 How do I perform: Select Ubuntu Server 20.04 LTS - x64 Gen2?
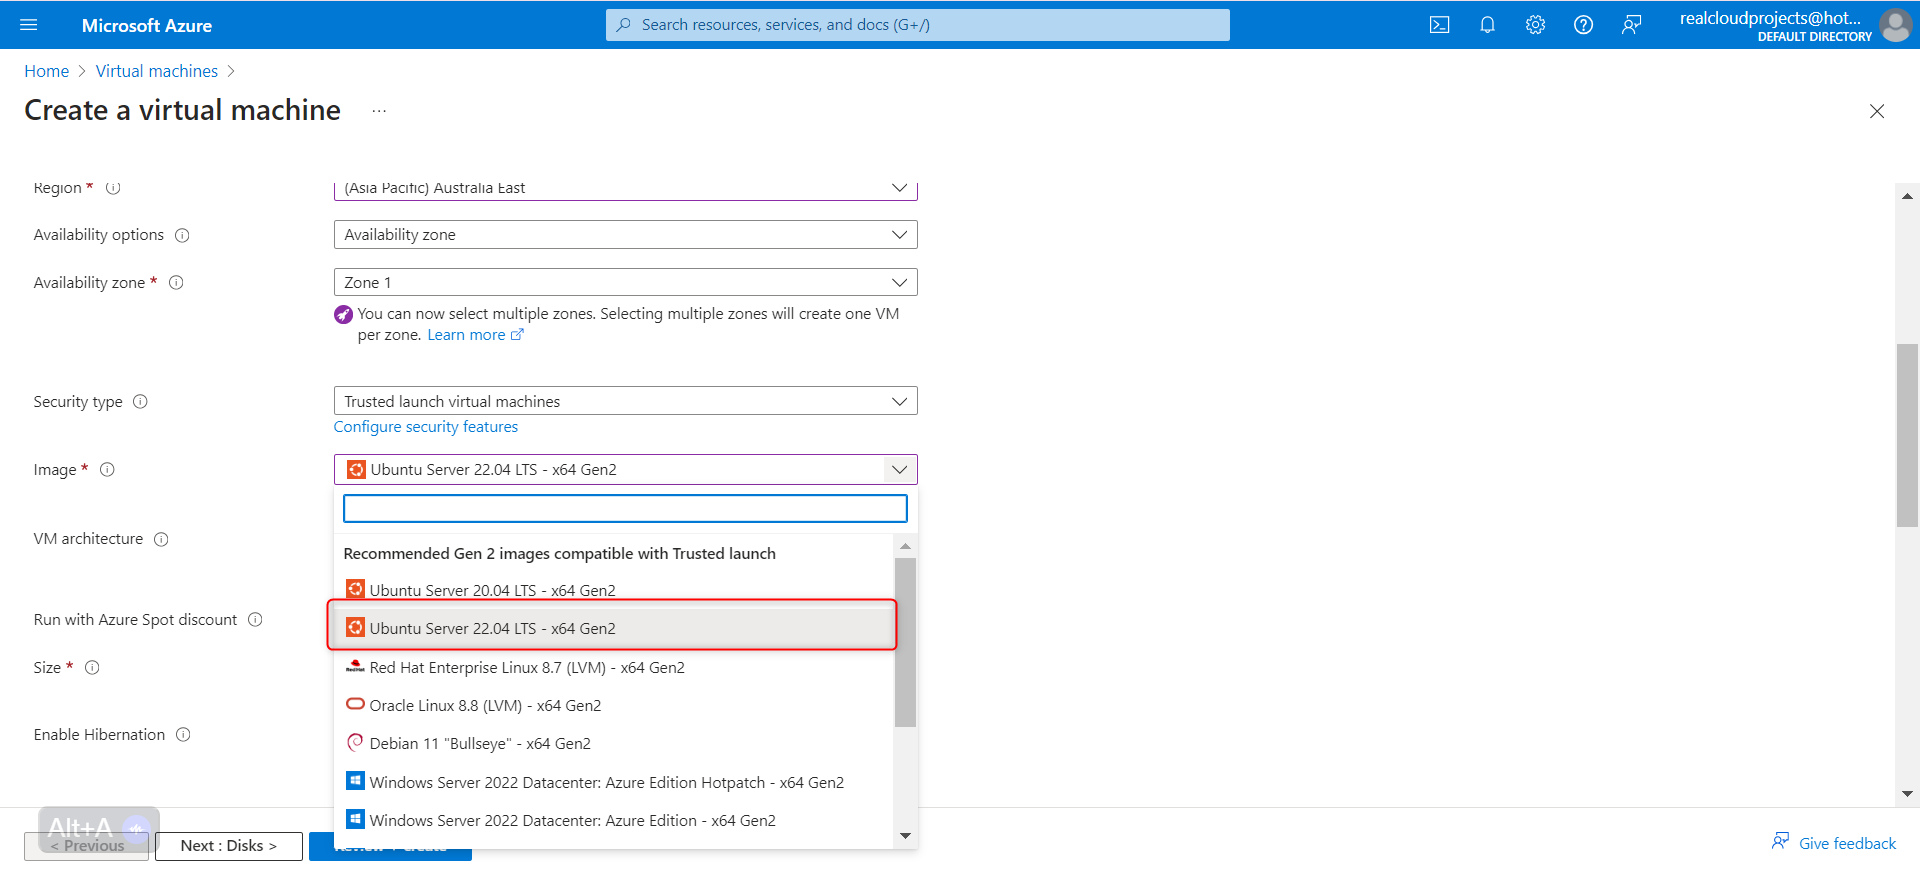pos(613,590)
